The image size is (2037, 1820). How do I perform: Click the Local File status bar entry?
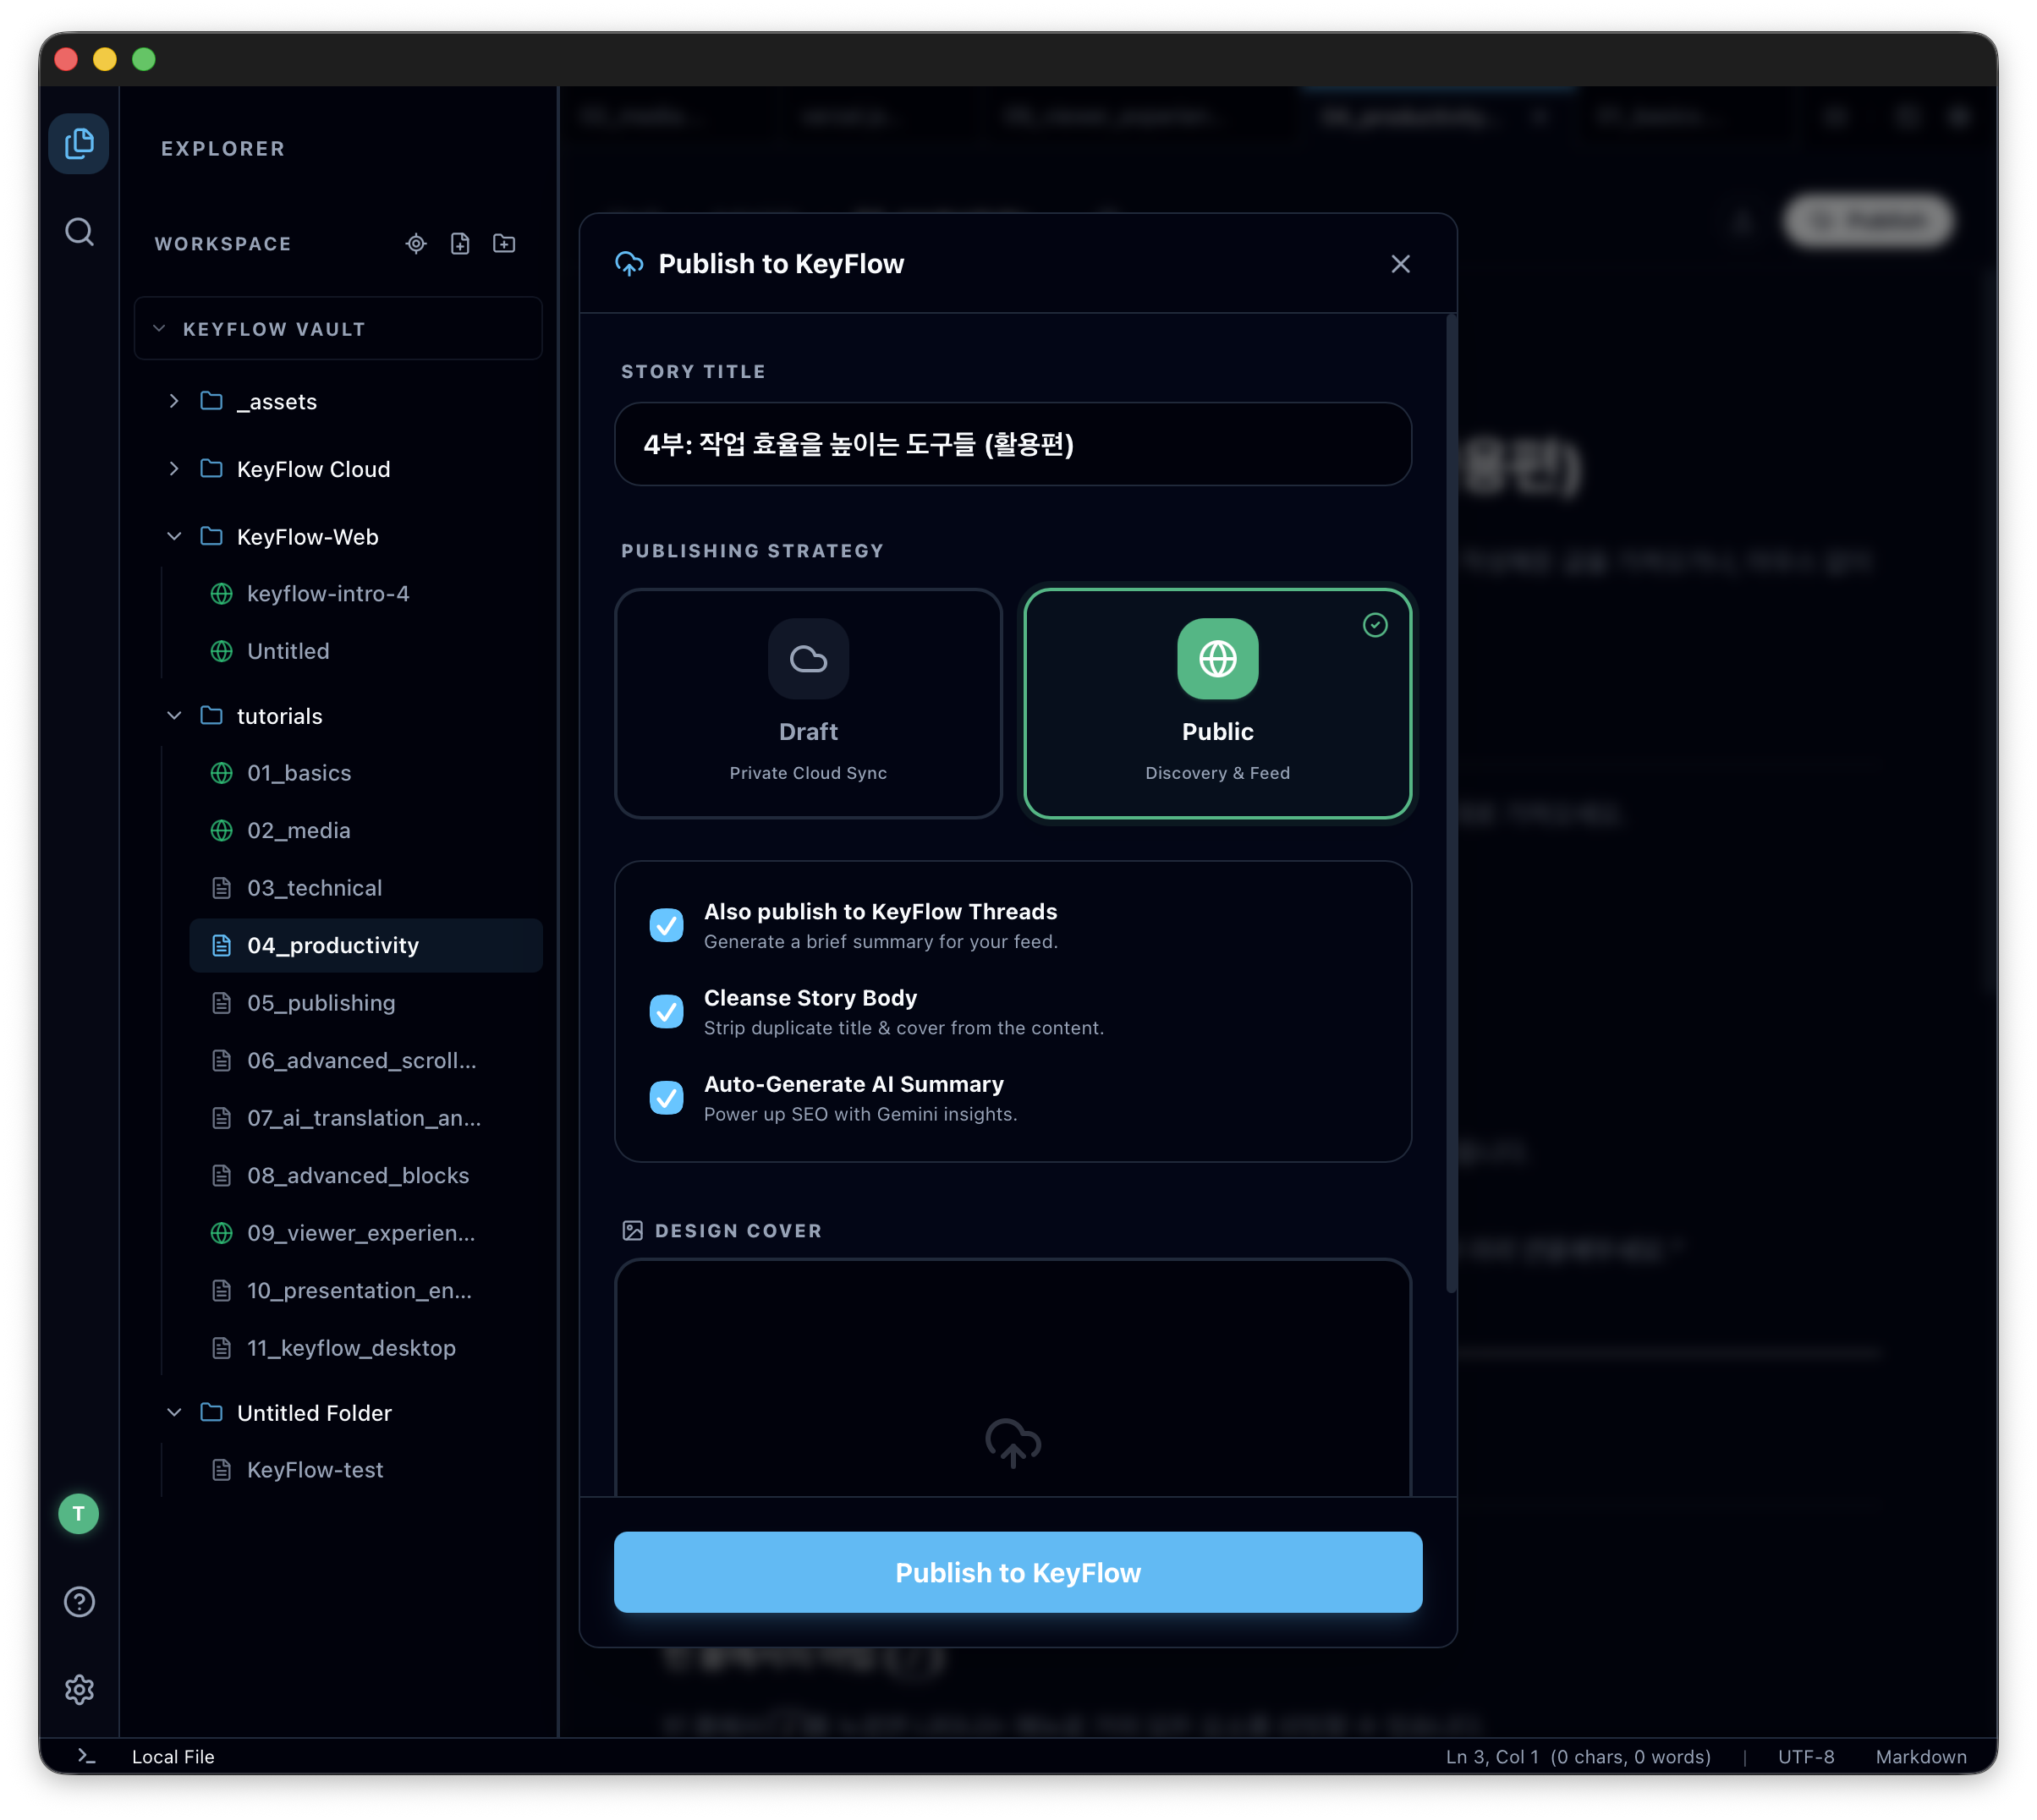pos(173,1757)
